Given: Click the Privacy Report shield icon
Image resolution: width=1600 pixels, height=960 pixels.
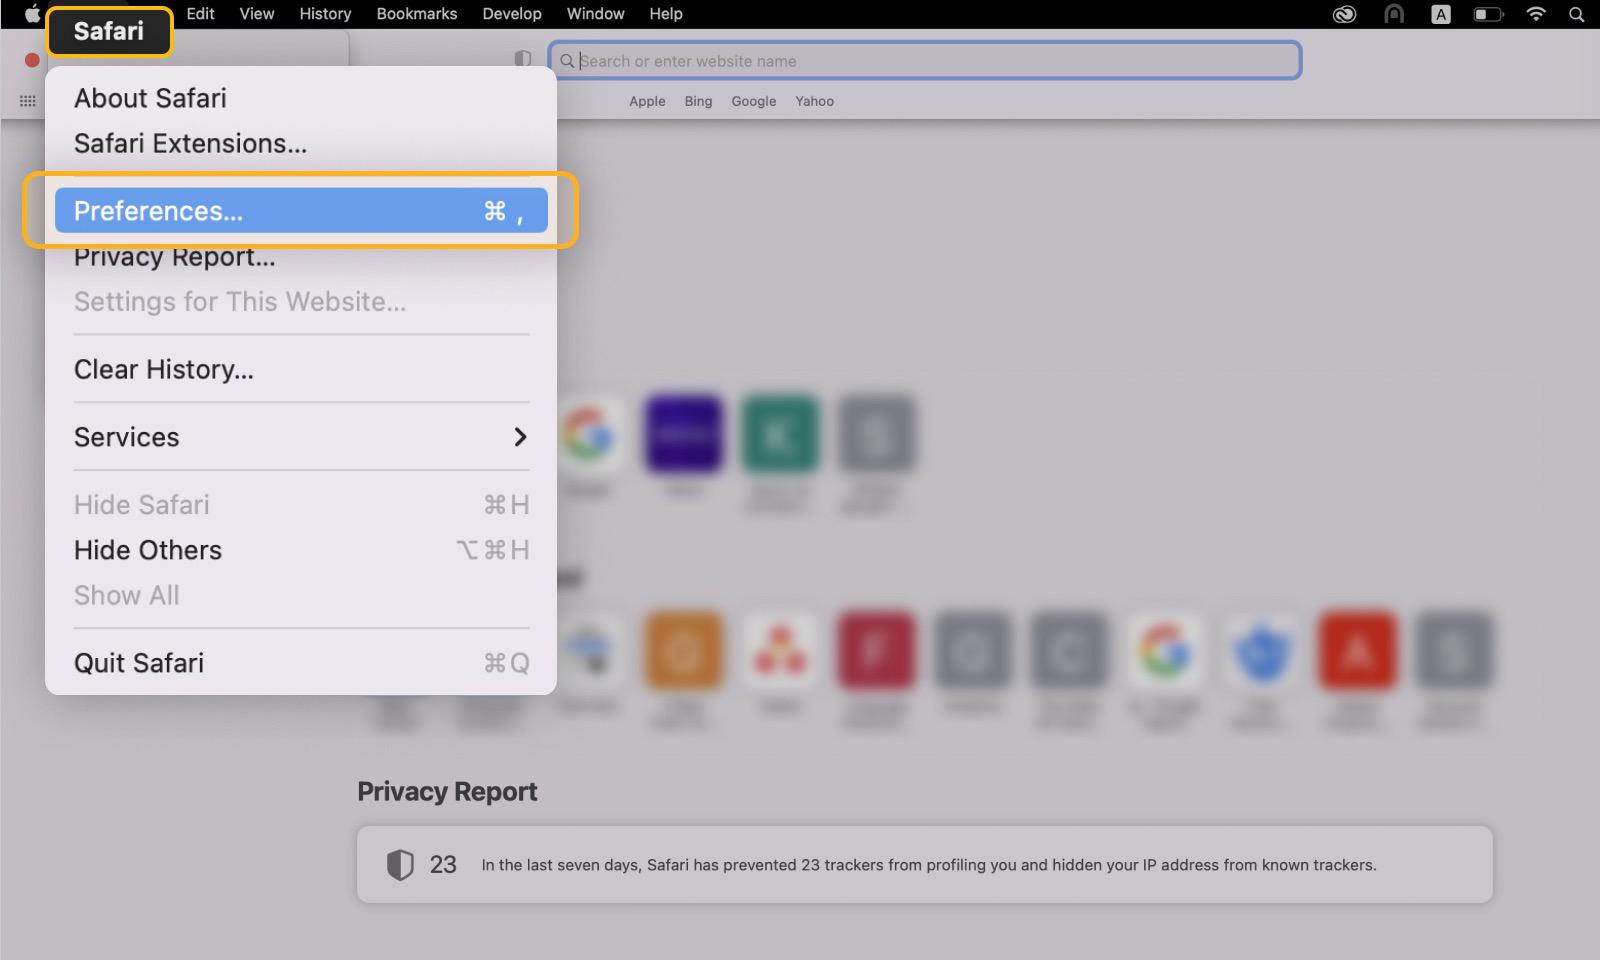Looking at the screenshot, I should [400, 865].
